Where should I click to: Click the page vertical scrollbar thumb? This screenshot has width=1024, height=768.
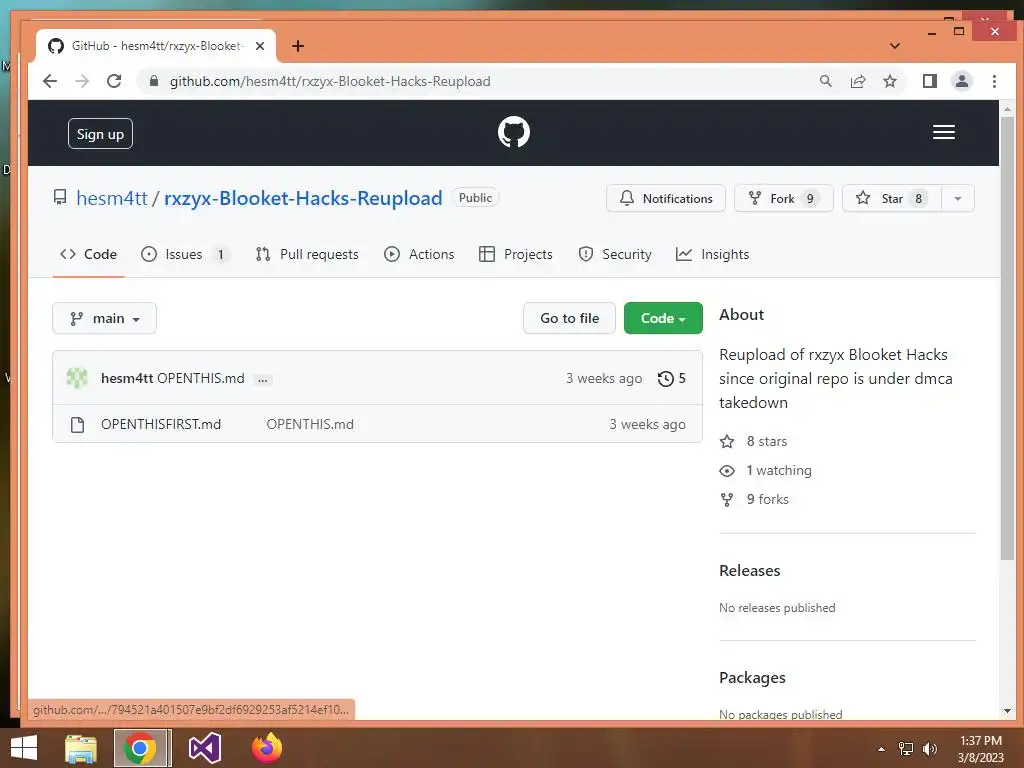tap(1007, 336)
